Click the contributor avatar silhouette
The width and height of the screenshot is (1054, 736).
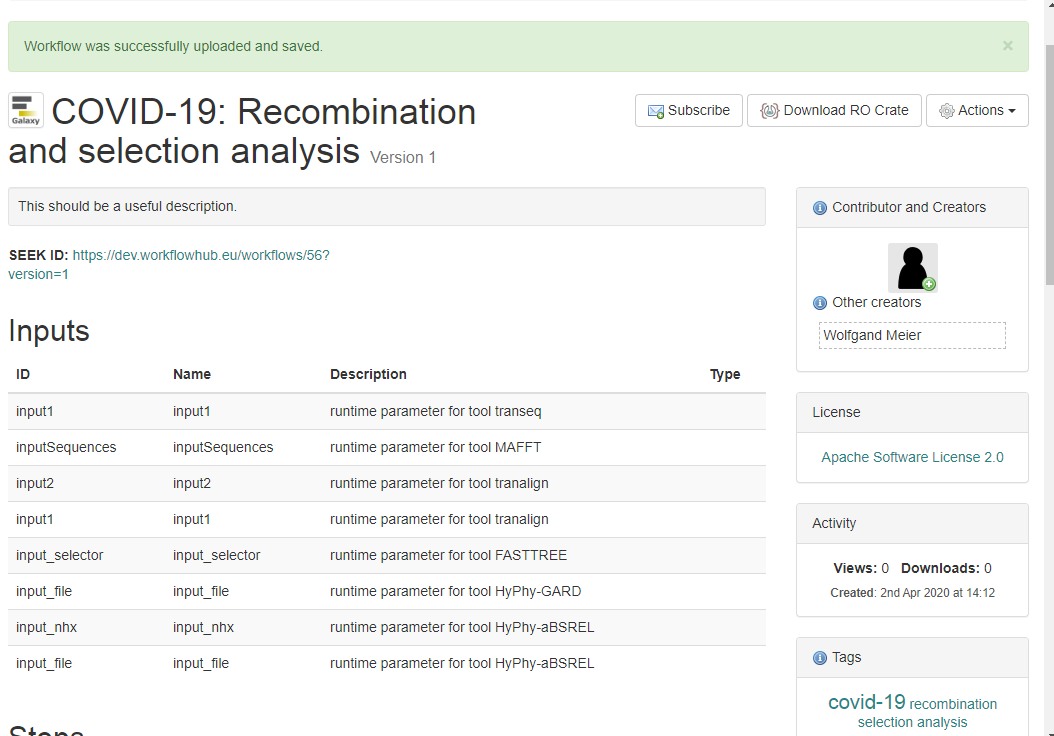coord(912,267)
